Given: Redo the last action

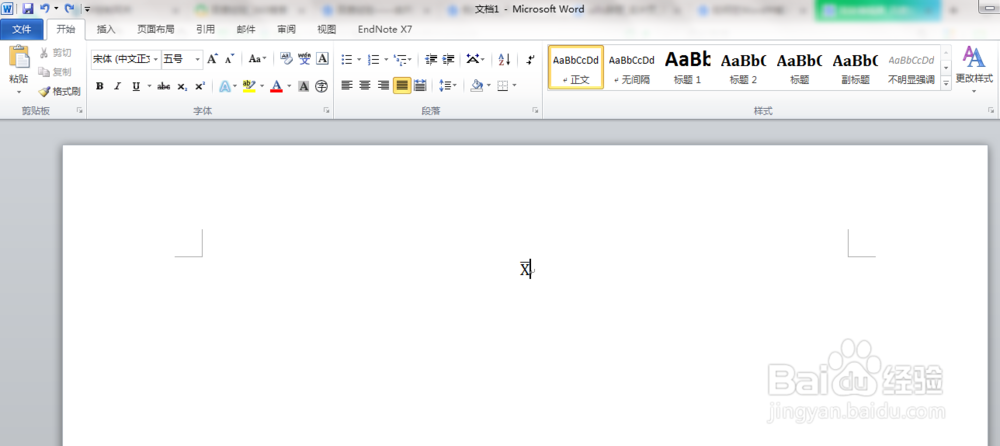Looking at the screenshot, I should pyautogui.click(x=70, y=9).
